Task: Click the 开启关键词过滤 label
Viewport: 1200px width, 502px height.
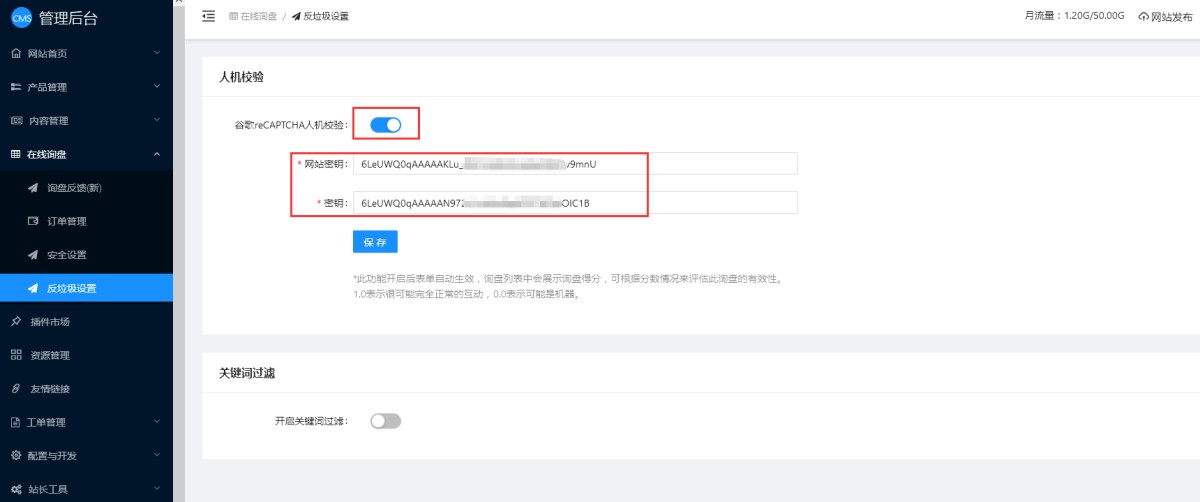Action: tap(311, 421)
